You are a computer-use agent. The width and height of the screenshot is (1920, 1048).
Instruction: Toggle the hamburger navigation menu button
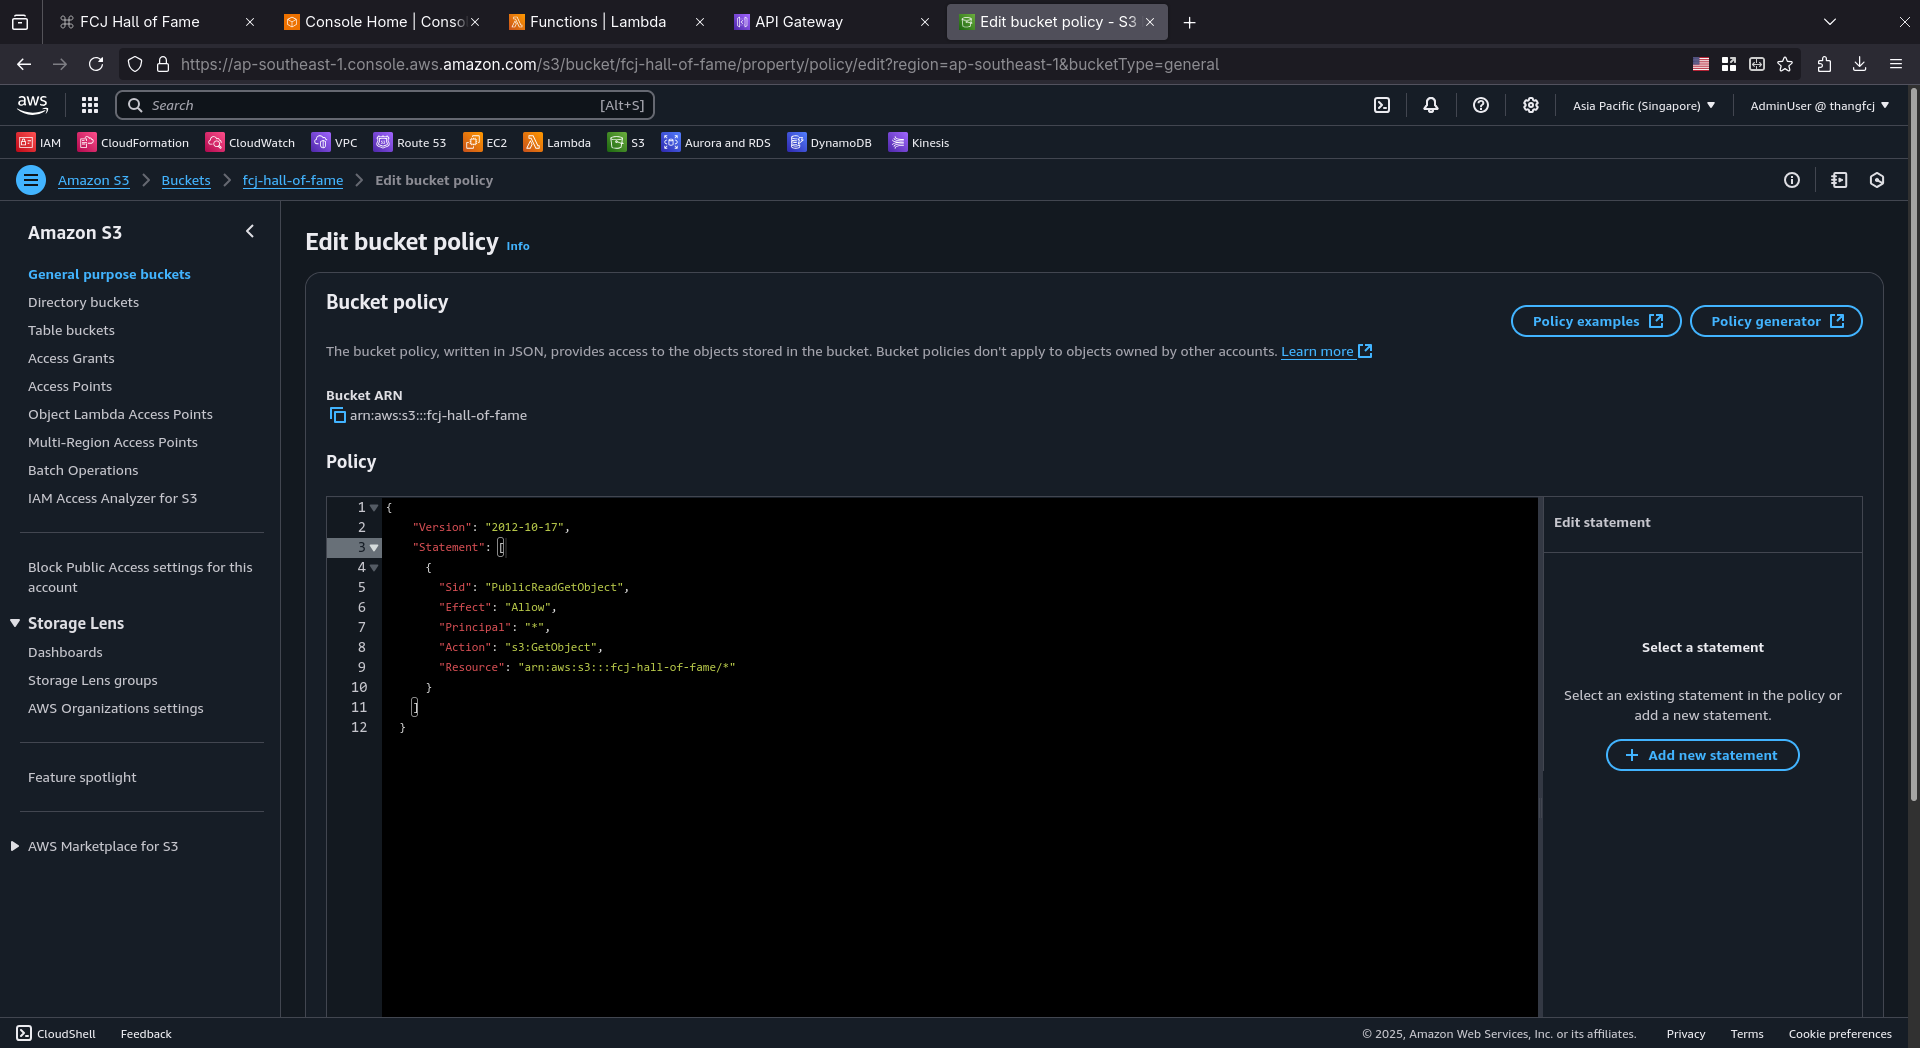[31, 180]
